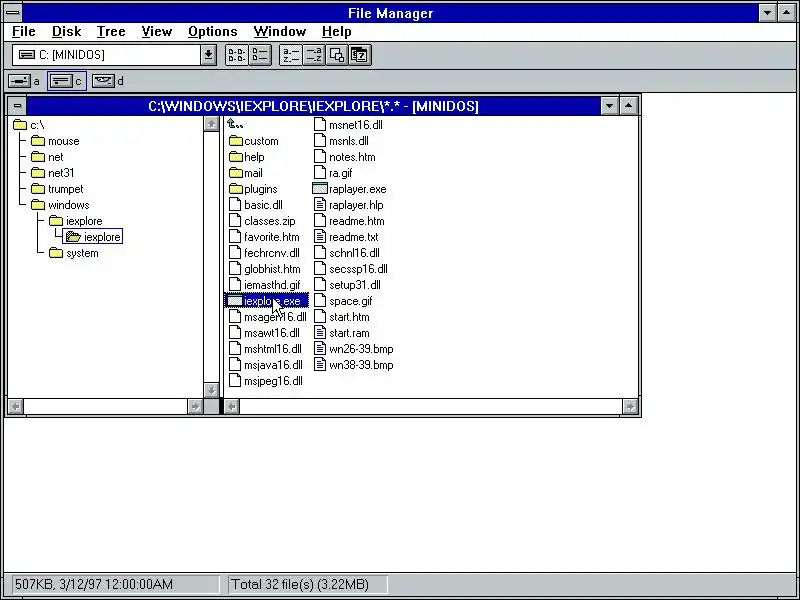Select msjpeg16.dll file
The image size is (800, 600).
pos(266,381)
